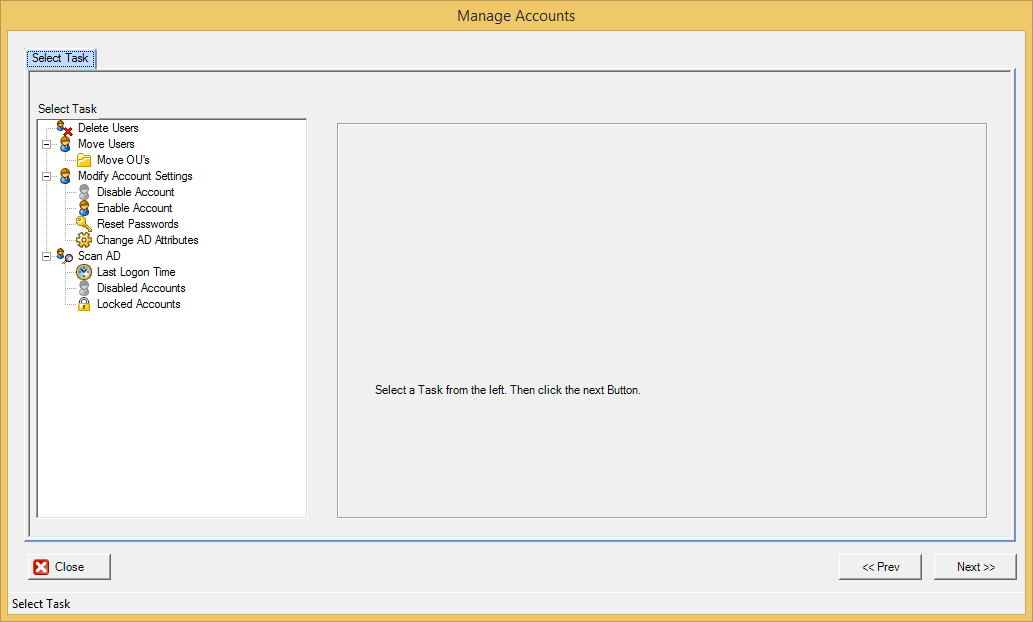
Task: Choose Modify Account Settings in the tree
Action: (x=135, y=176)
